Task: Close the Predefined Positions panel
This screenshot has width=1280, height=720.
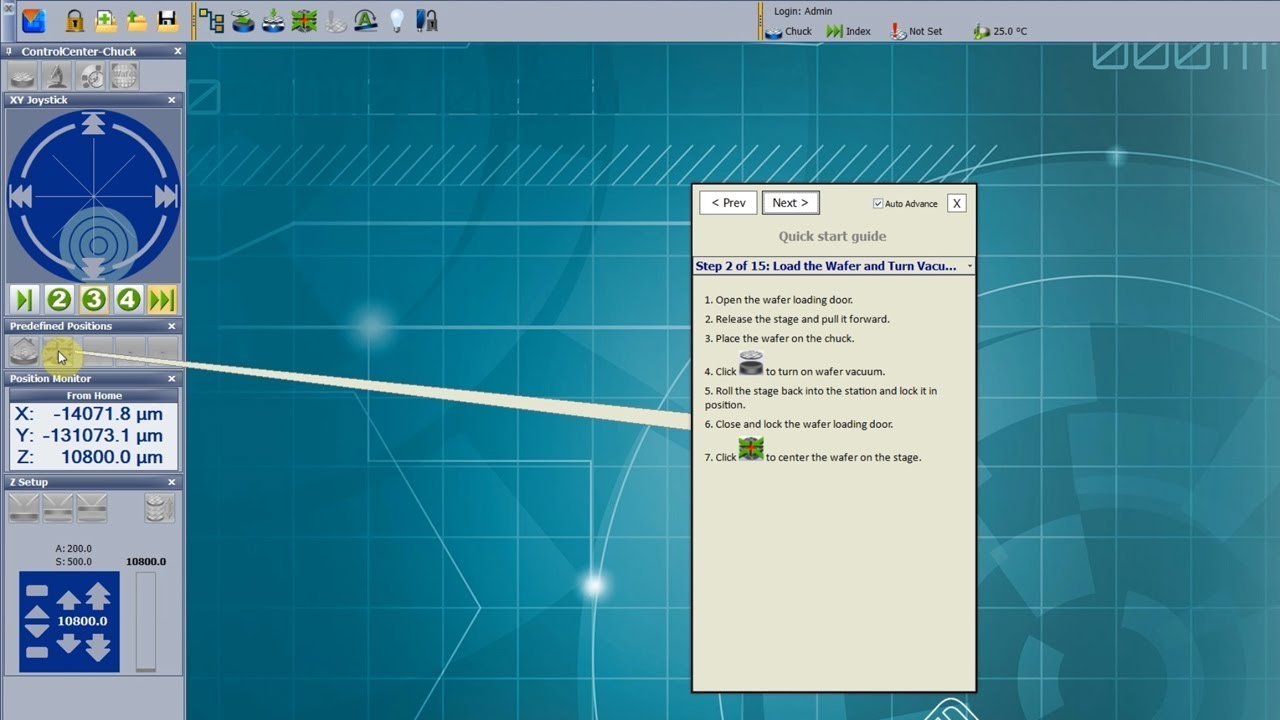Action: 172,326
